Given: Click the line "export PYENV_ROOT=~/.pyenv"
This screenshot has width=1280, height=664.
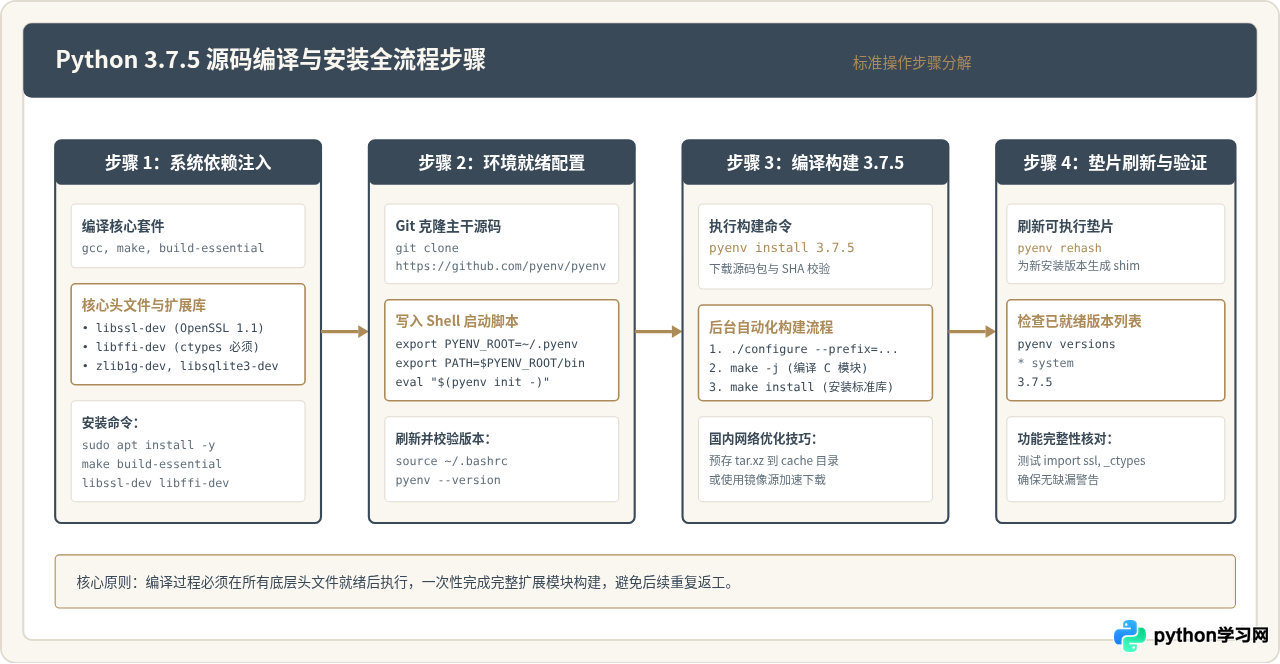Looking at the screenshot, I should click(x=487, y=344).
